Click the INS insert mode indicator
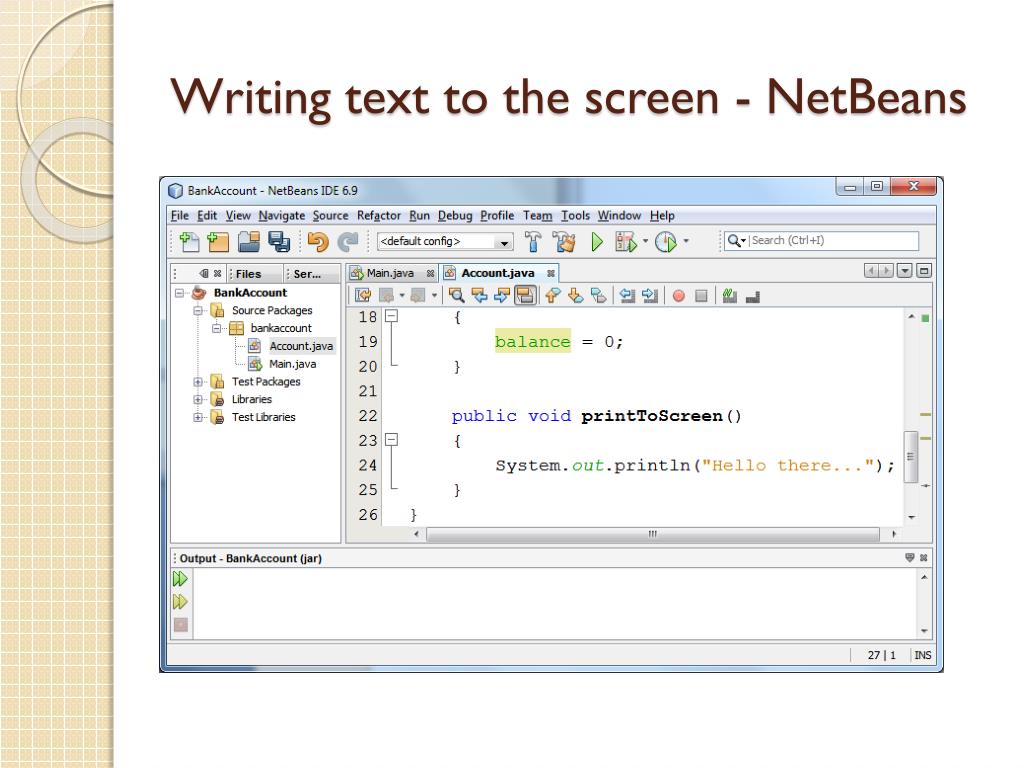This screenshot has height=768, width=1024. point(923,655)
